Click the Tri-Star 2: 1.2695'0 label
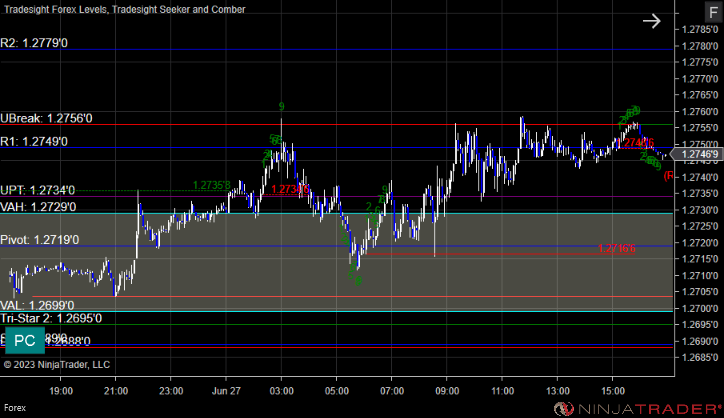The width and height of the screenshot is (724, 418). [x=51, y=318]
